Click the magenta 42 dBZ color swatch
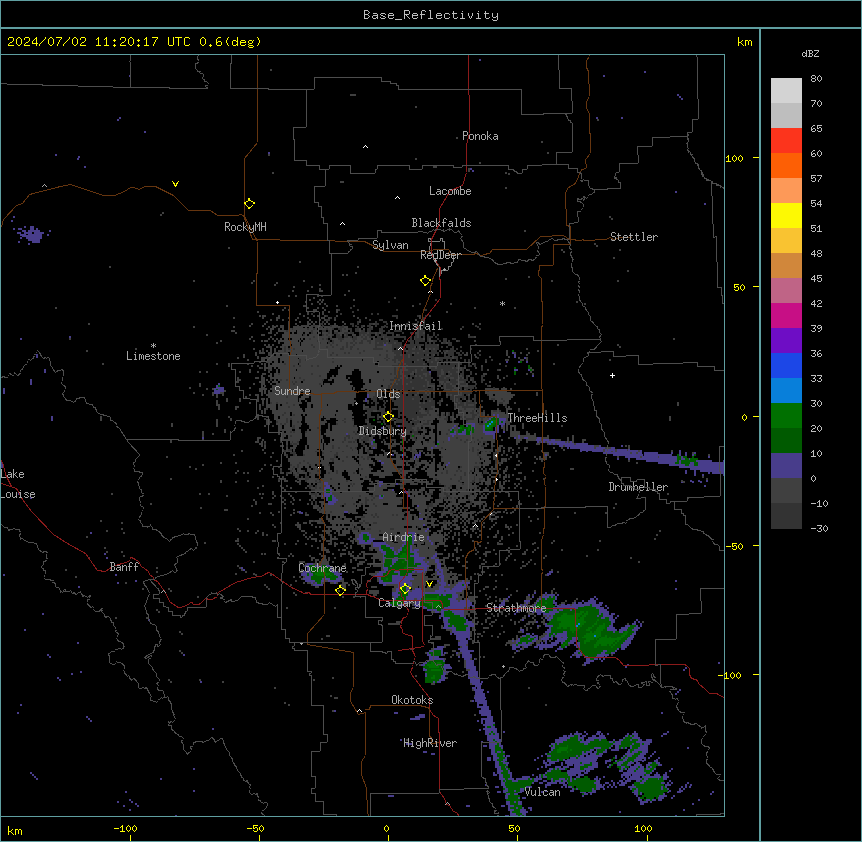The height and width of the screenshot is (842, 862). (786, 315)
